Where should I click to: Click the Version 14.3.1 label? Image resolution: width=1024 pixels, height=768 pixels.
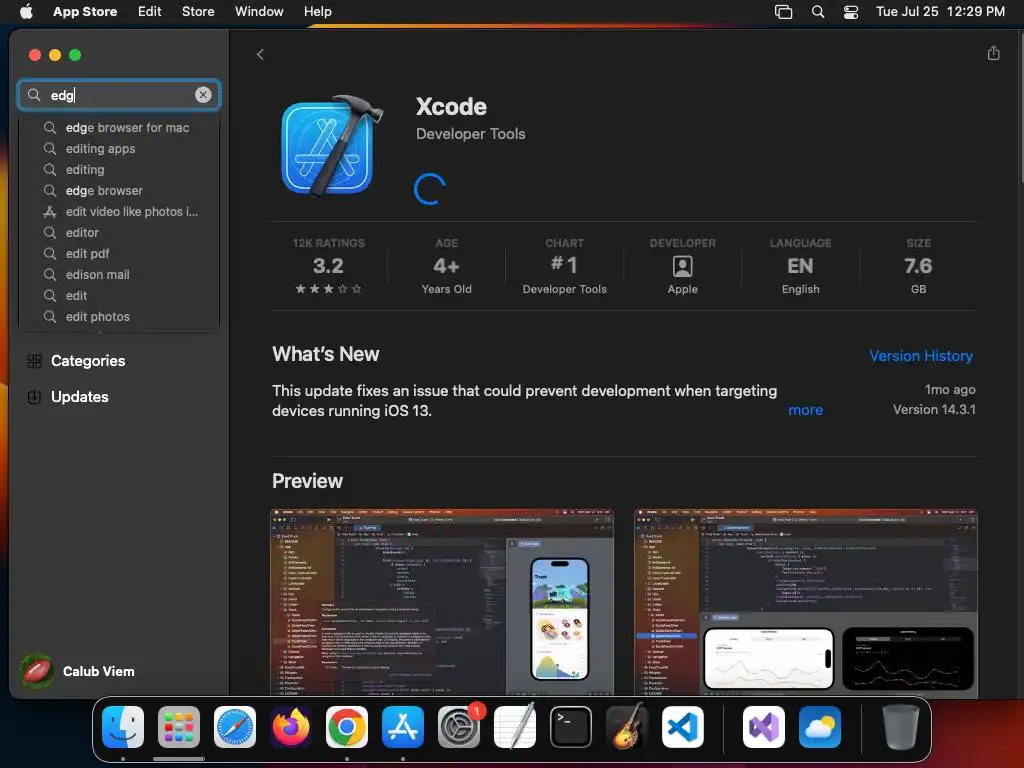[934, 409]
